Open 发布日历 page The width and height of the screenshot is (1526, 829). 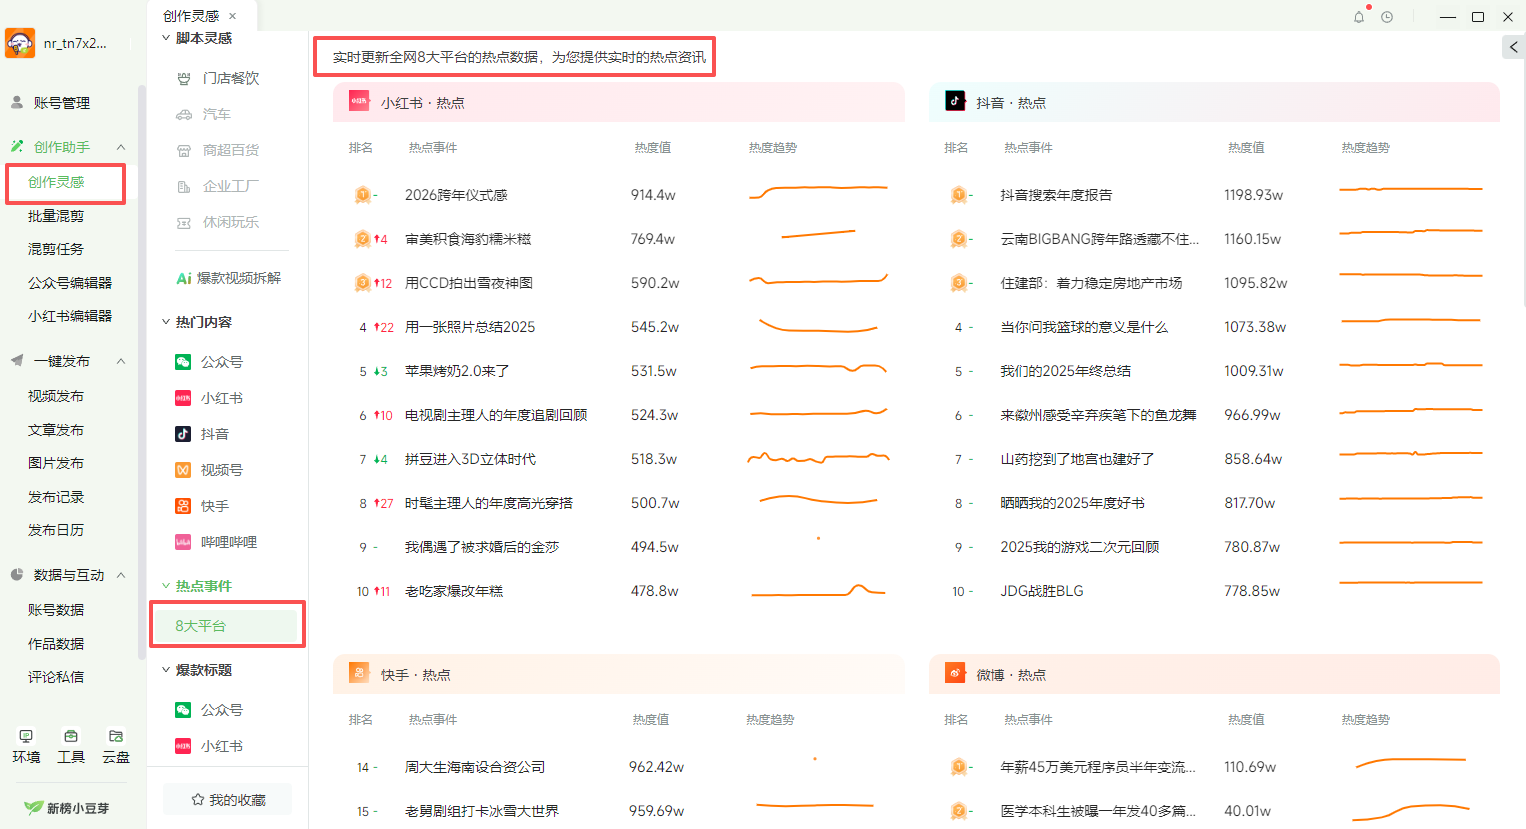click(x=56, y=530)
